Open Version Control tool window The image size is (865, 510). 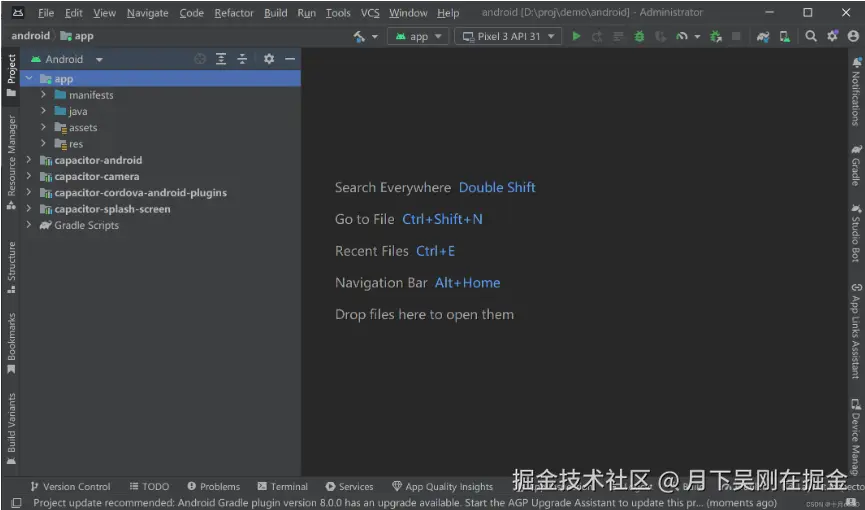tap(71, 486)
